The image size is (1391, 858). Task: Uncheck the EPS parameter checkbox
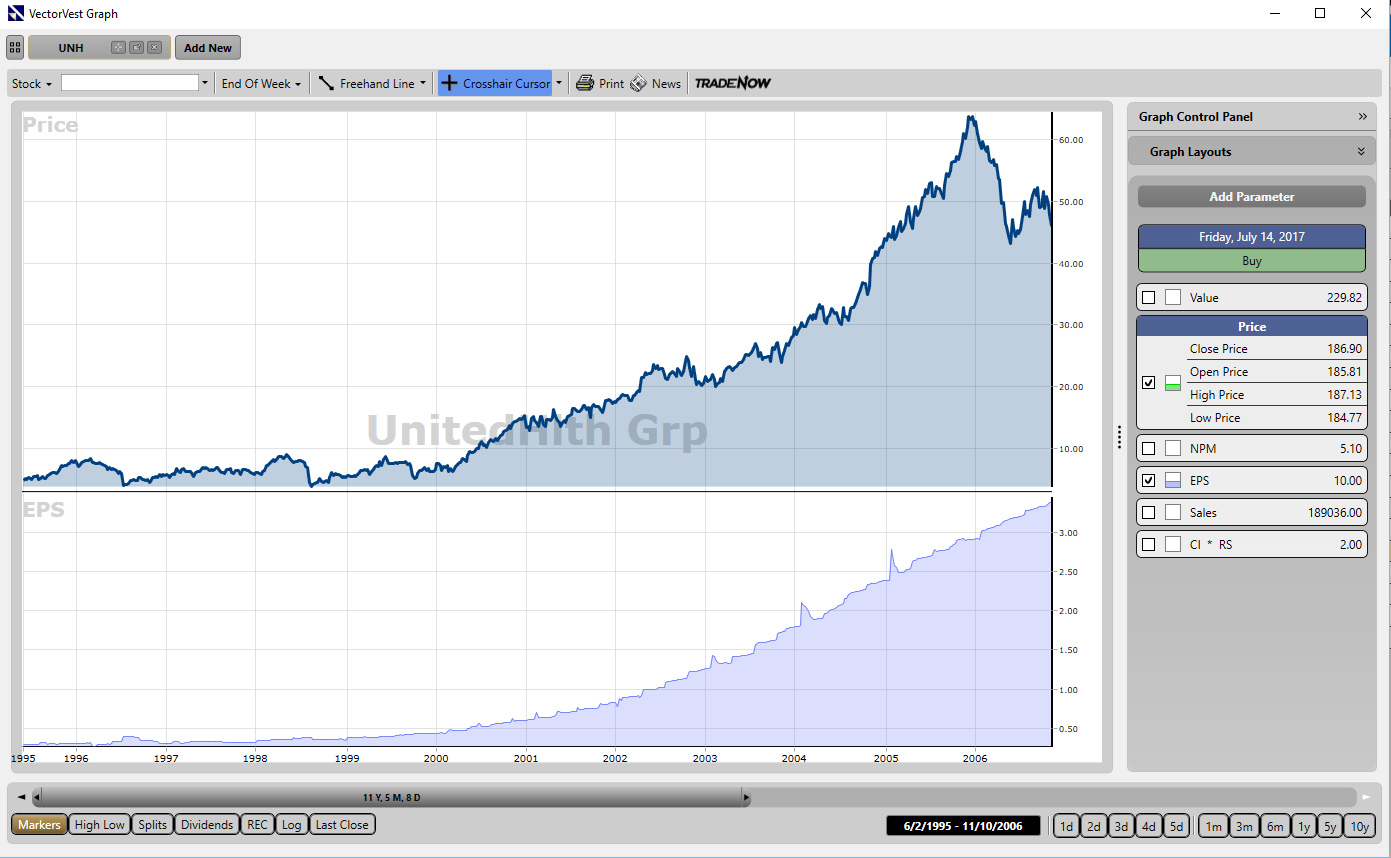coord(1148,481)
